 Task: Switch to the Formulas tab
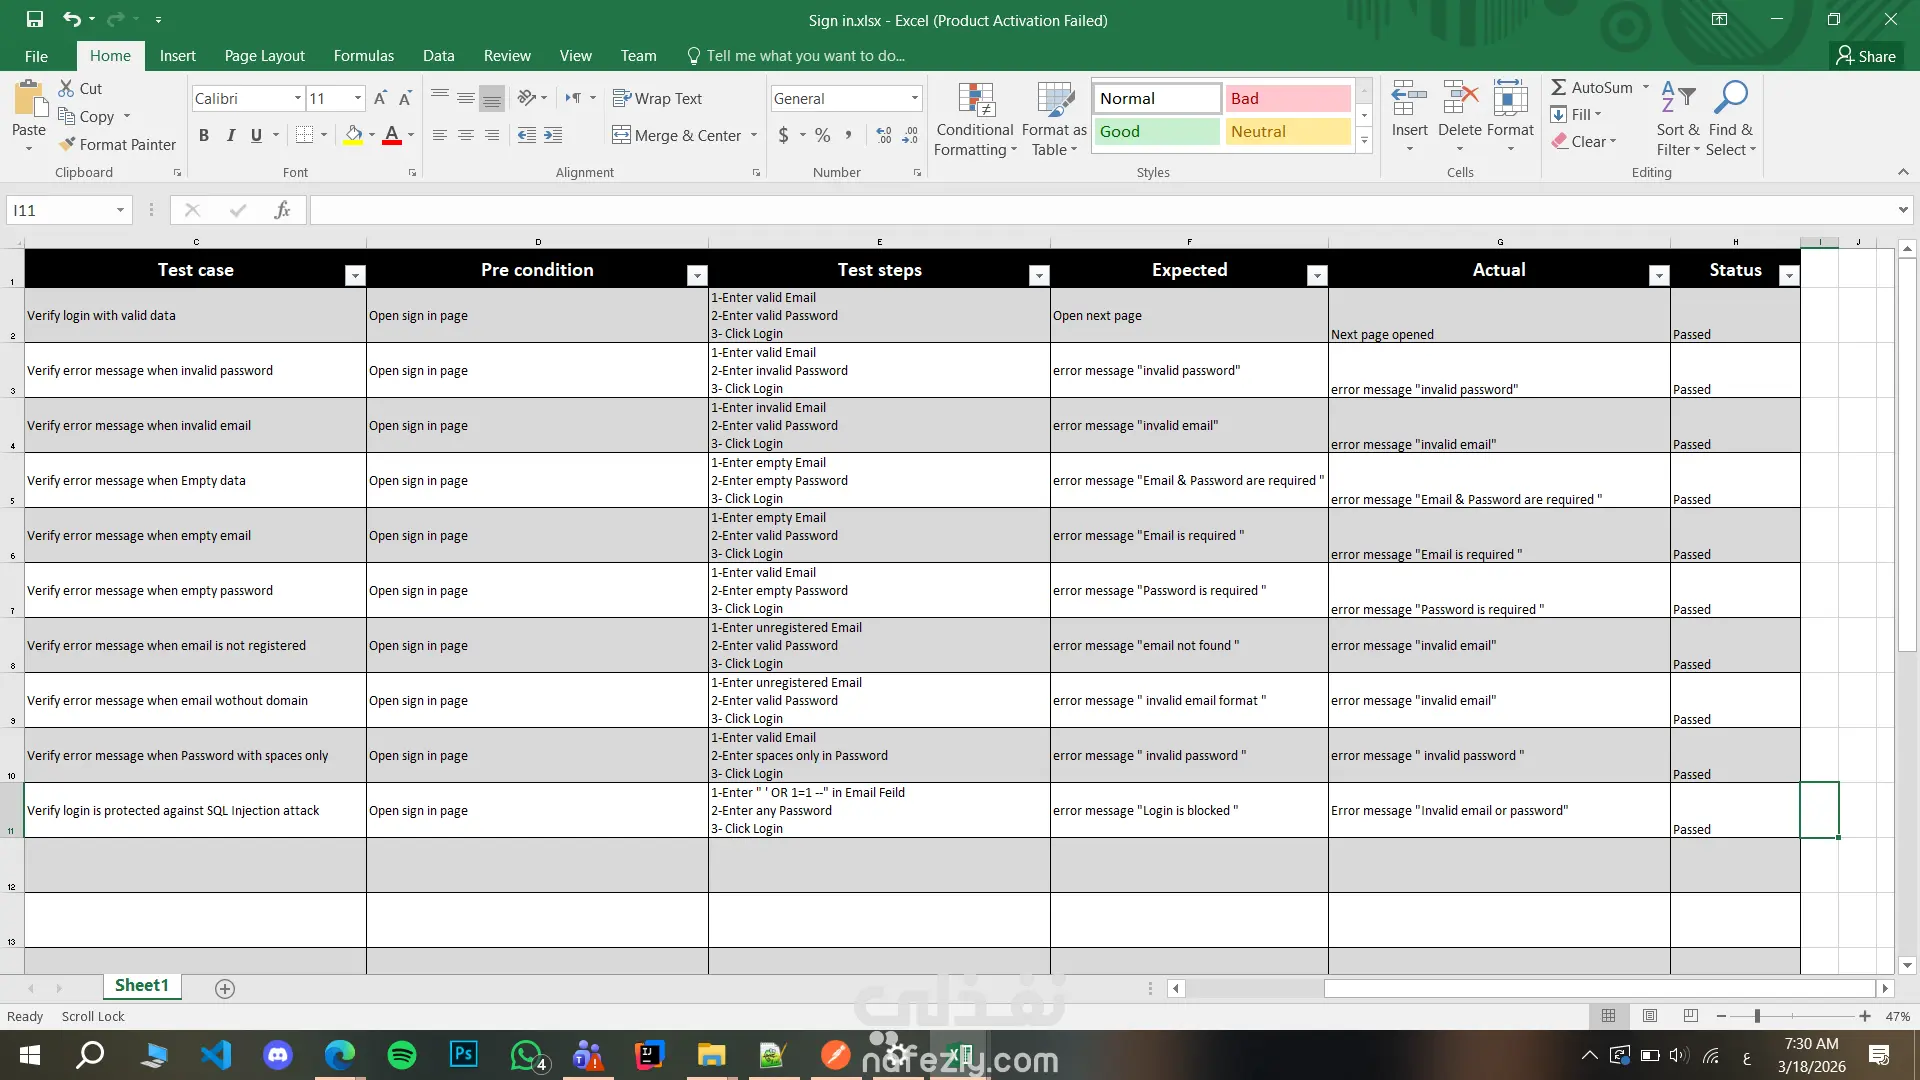363,56
